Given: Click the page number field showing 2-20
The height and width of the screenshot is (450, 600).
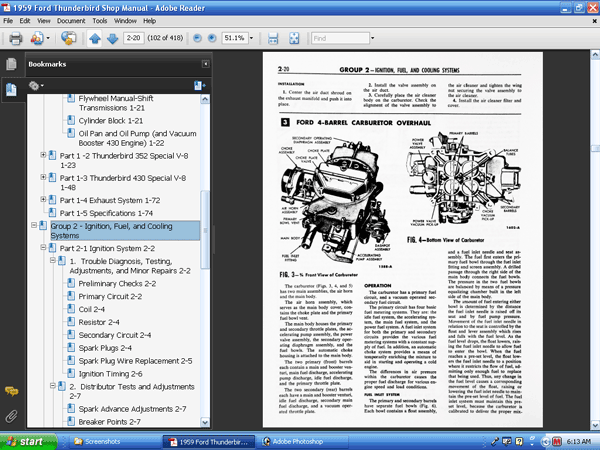Looking at the screenshot, I should [x=133, y=38].
